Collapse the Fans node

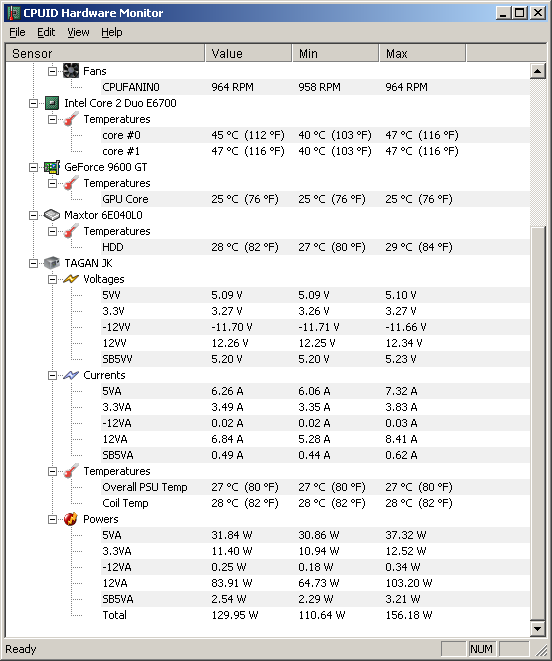pyautogui.click(x=52, y=71)
